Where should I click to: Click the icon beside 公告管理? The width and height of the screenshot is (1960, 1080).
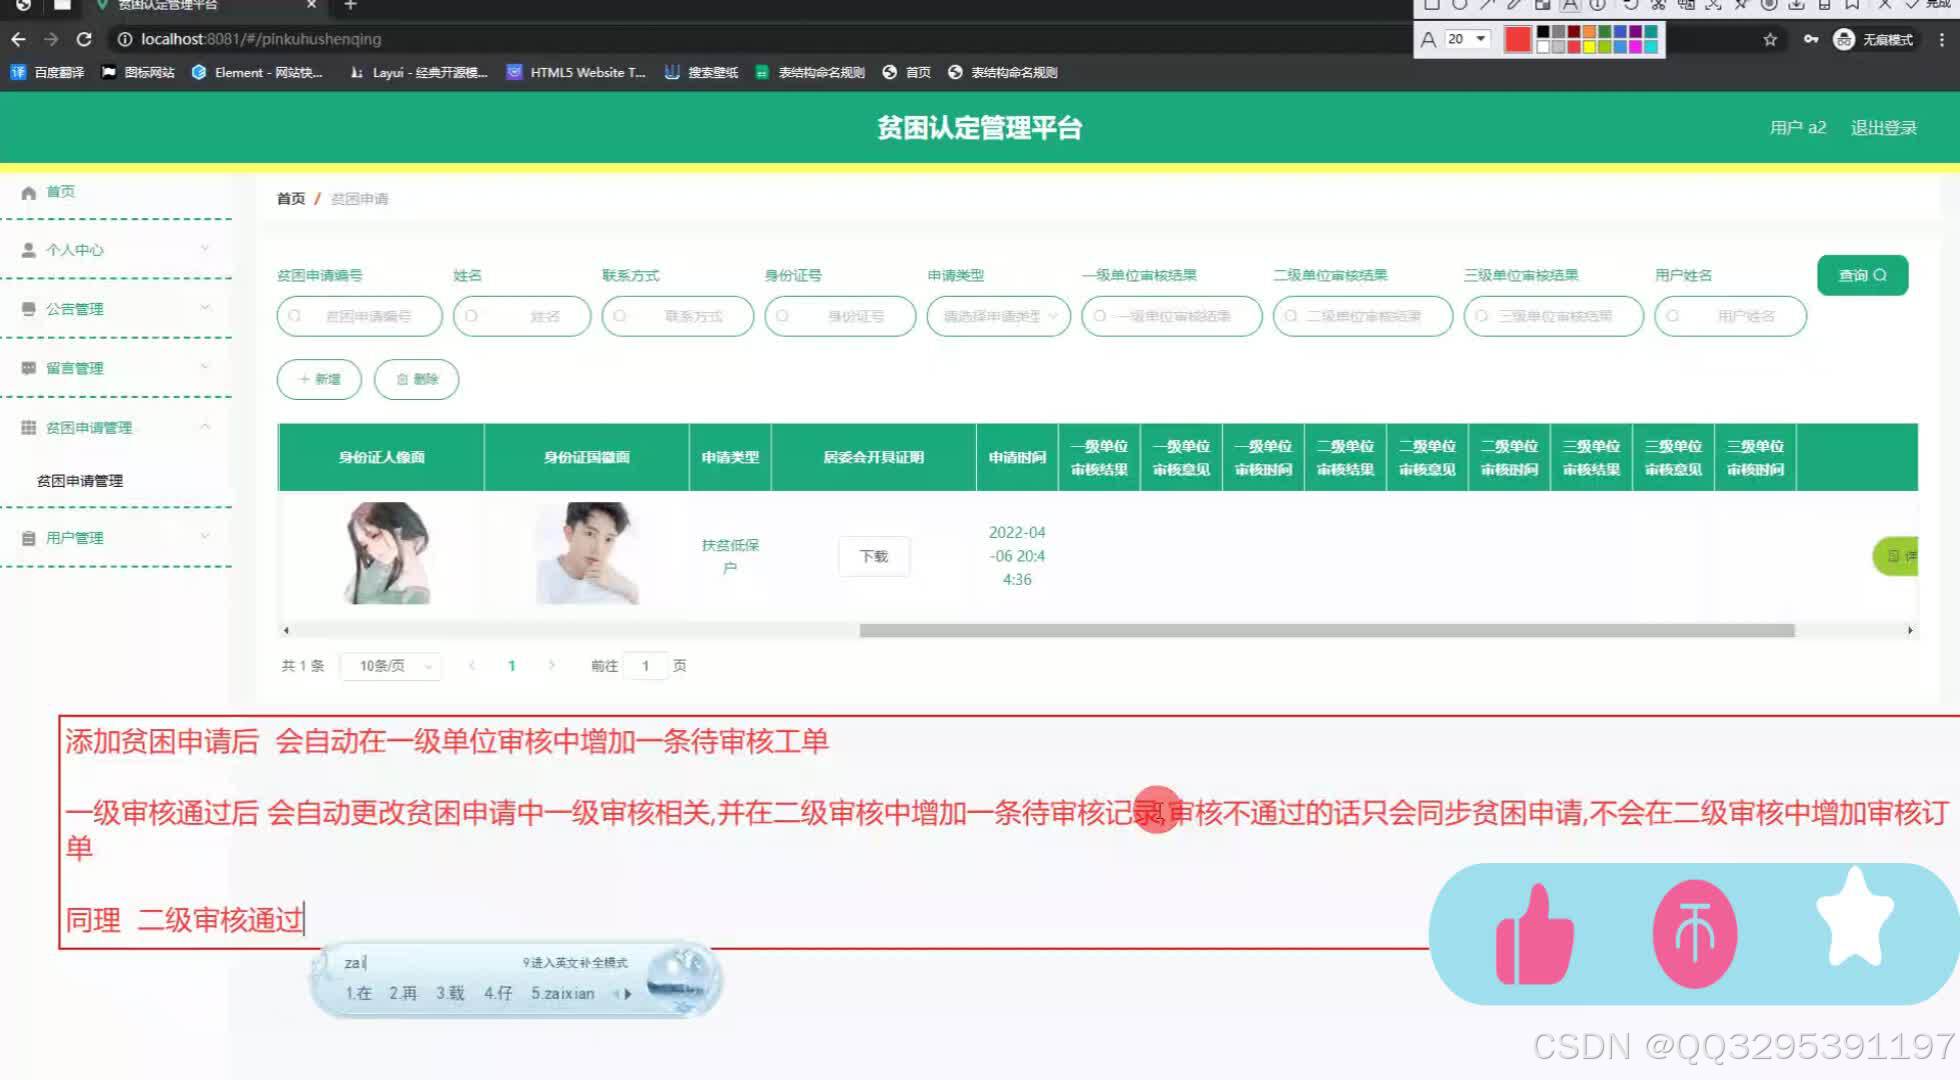click(28, 309)
